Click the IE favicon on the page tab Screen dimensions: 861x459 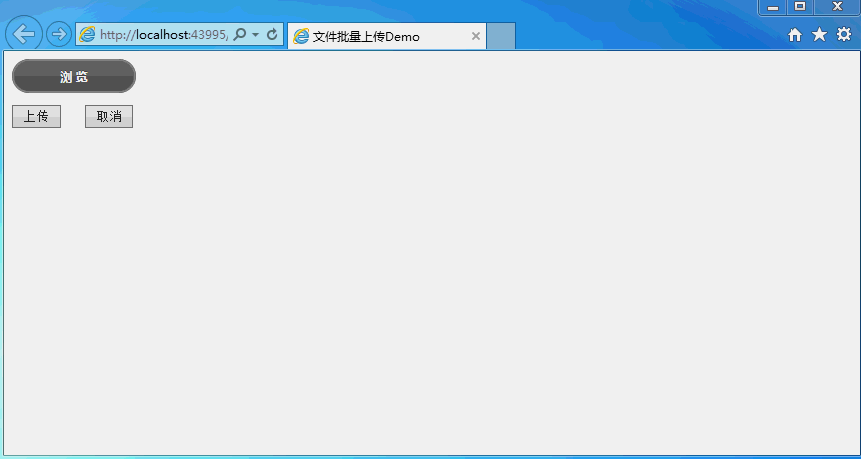(x=301, y=37)
